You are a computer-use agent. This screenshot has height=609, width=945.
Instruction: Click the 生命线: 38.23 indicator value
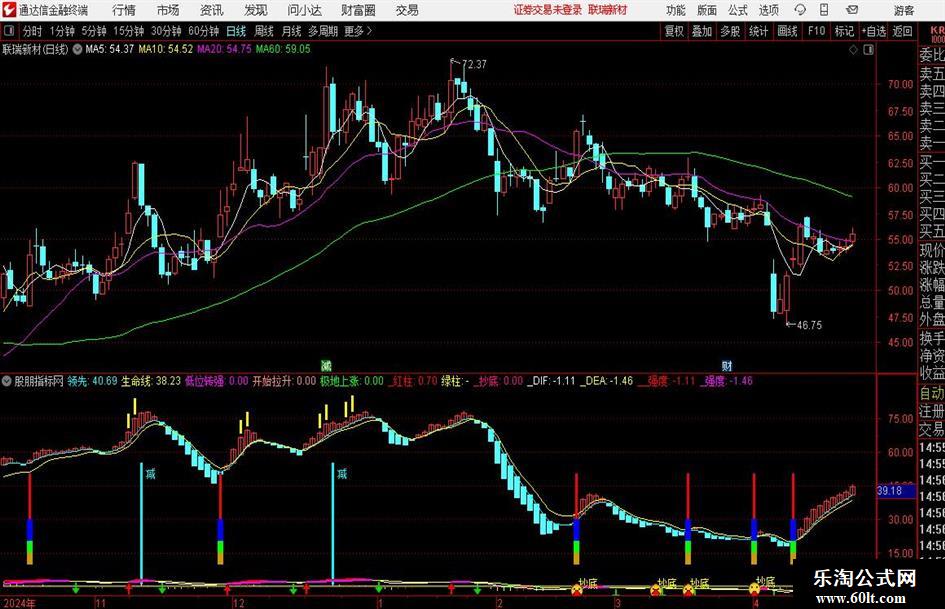(x=151, y=381)
